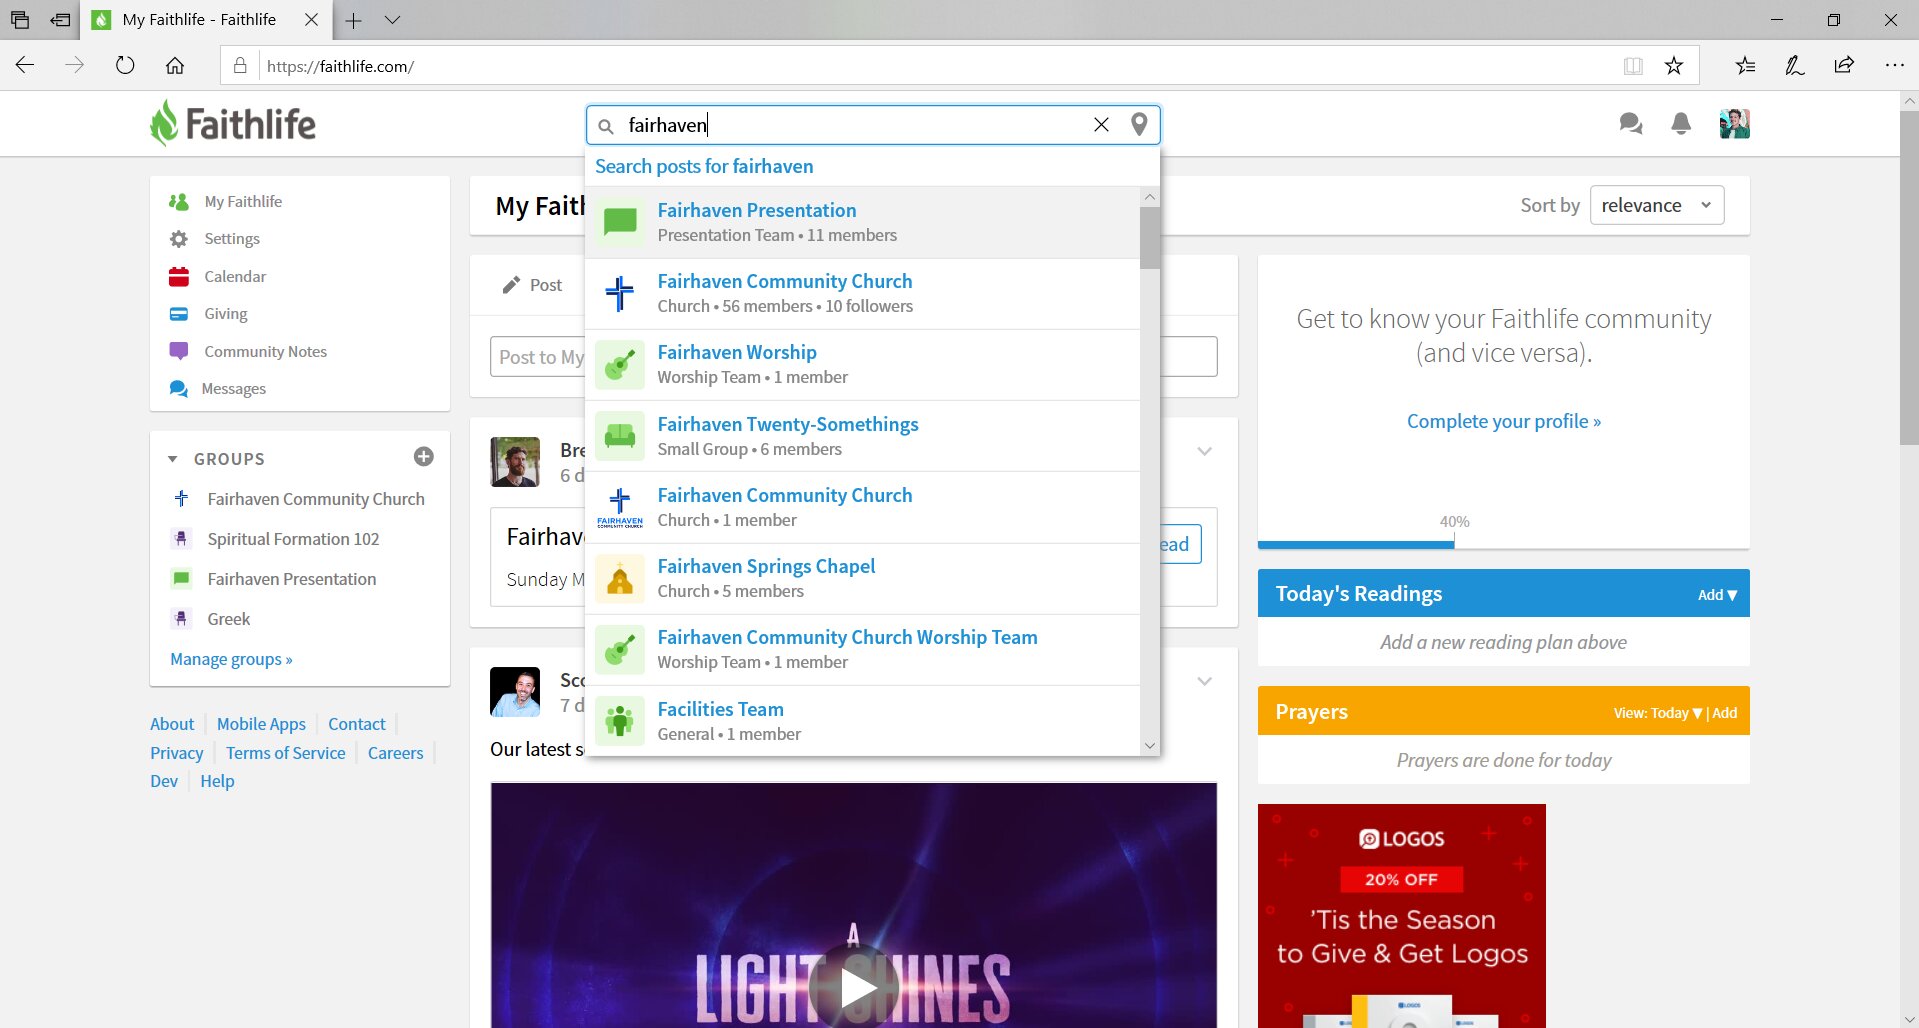Open a new browser tab
1919x1028 pixels.
(x=353, y=20)
